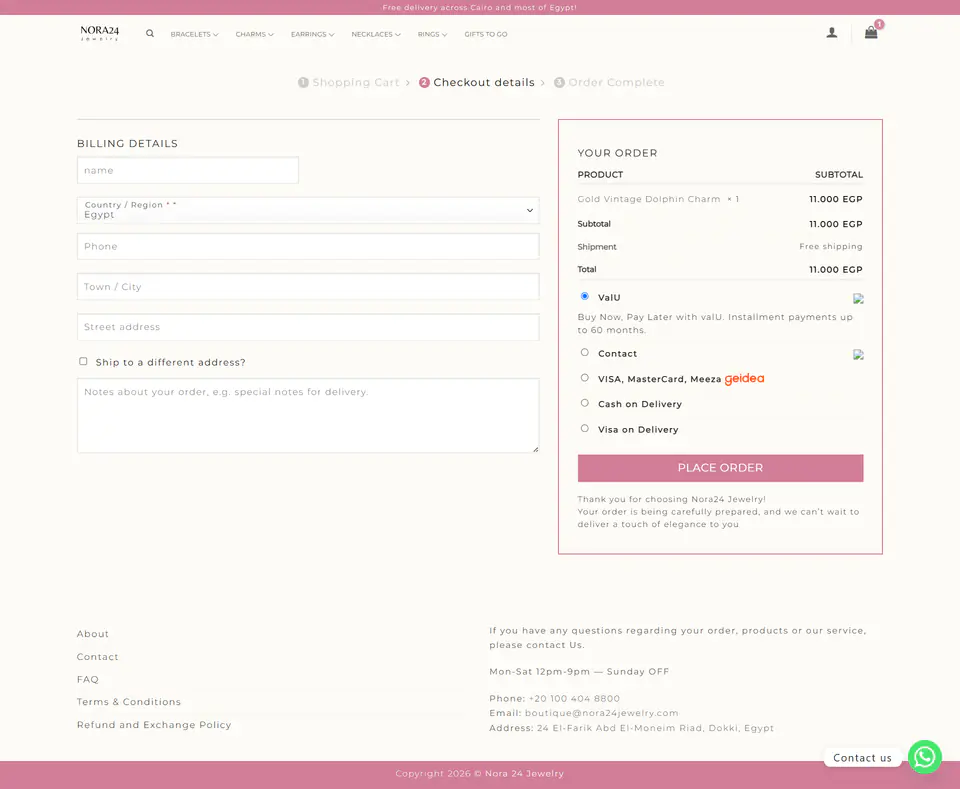Open Terms & Conditions footer link
This screenshot has height=789, width=960.
[x=129, y=702]
